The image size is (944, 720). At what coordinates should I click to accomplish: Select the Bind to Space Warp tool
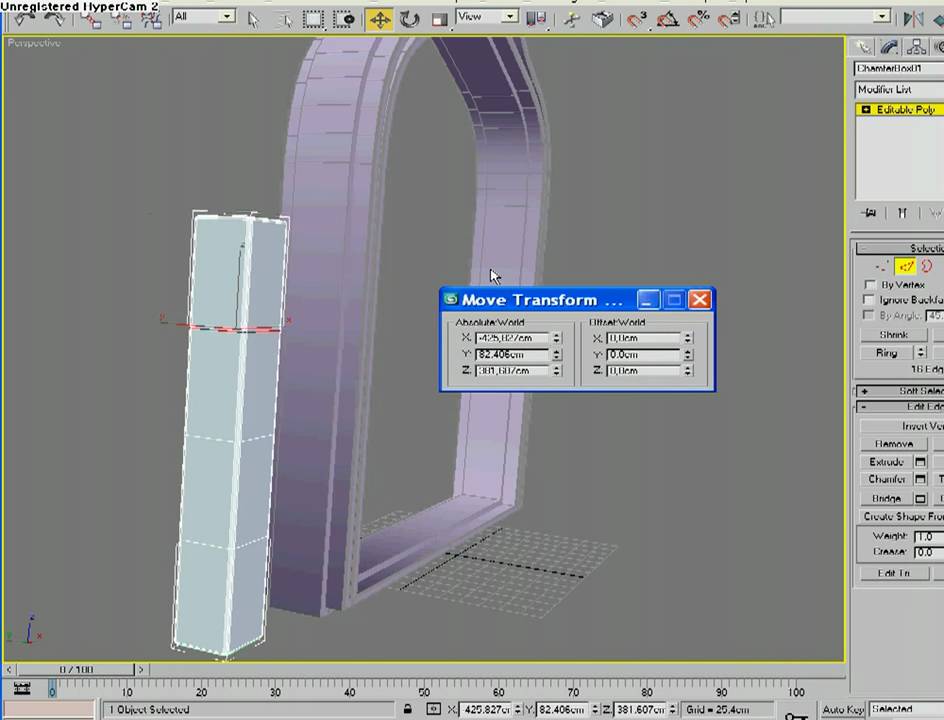(x=151, y=20)
